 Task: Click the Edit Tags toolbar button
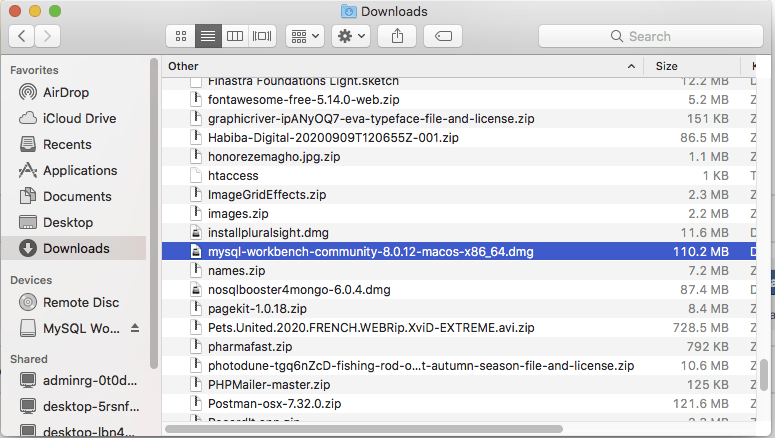[x=443, y=36]
